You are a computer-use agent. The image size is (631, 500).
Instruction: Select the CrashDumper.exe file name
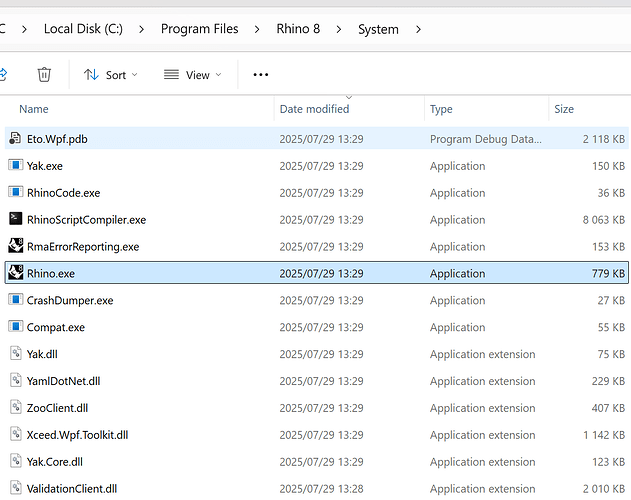[x=70, y=300]
